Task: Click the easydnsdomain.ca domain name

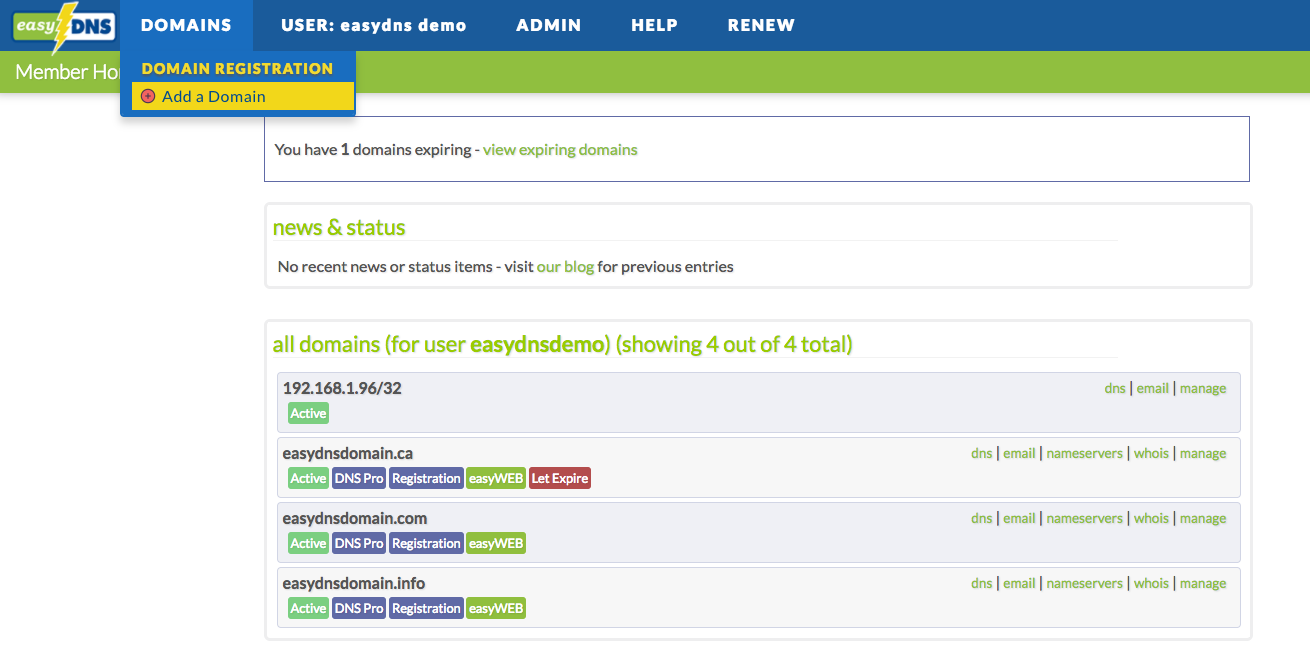Action: (348, 454)
